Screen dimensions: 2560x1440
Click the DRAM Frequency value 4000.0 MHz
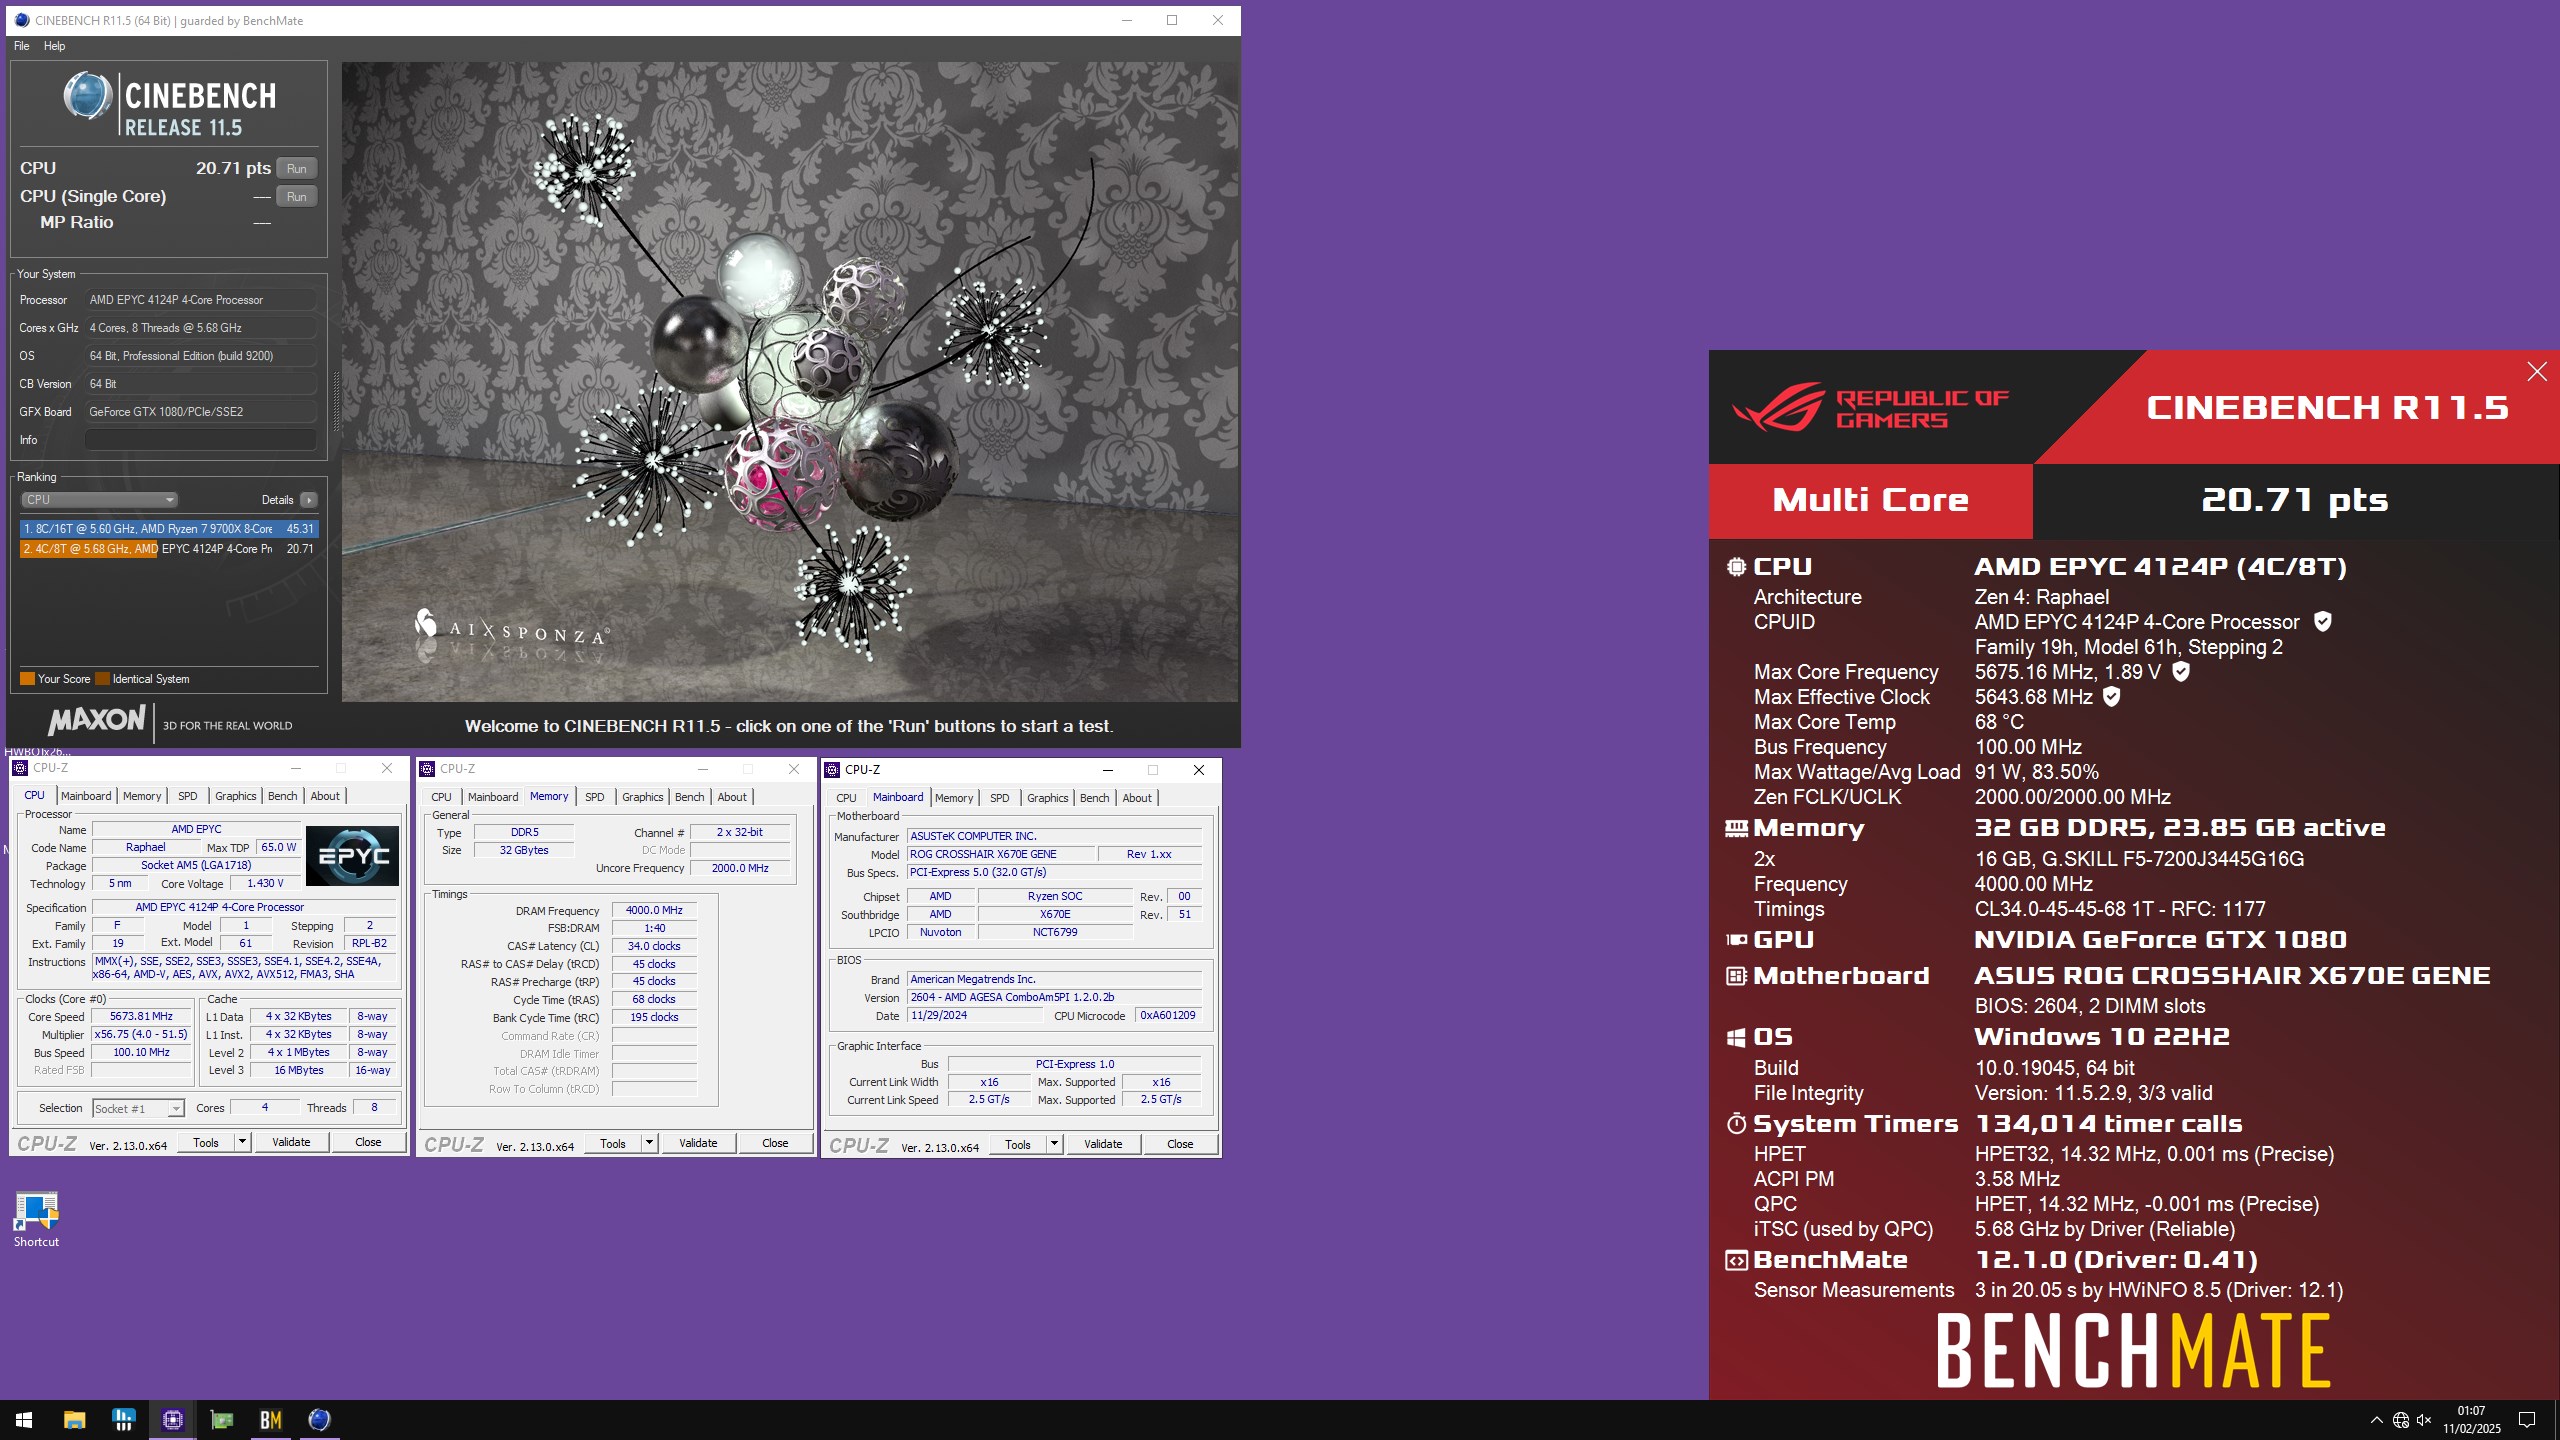pyautogui.click(x=654, y=910)
